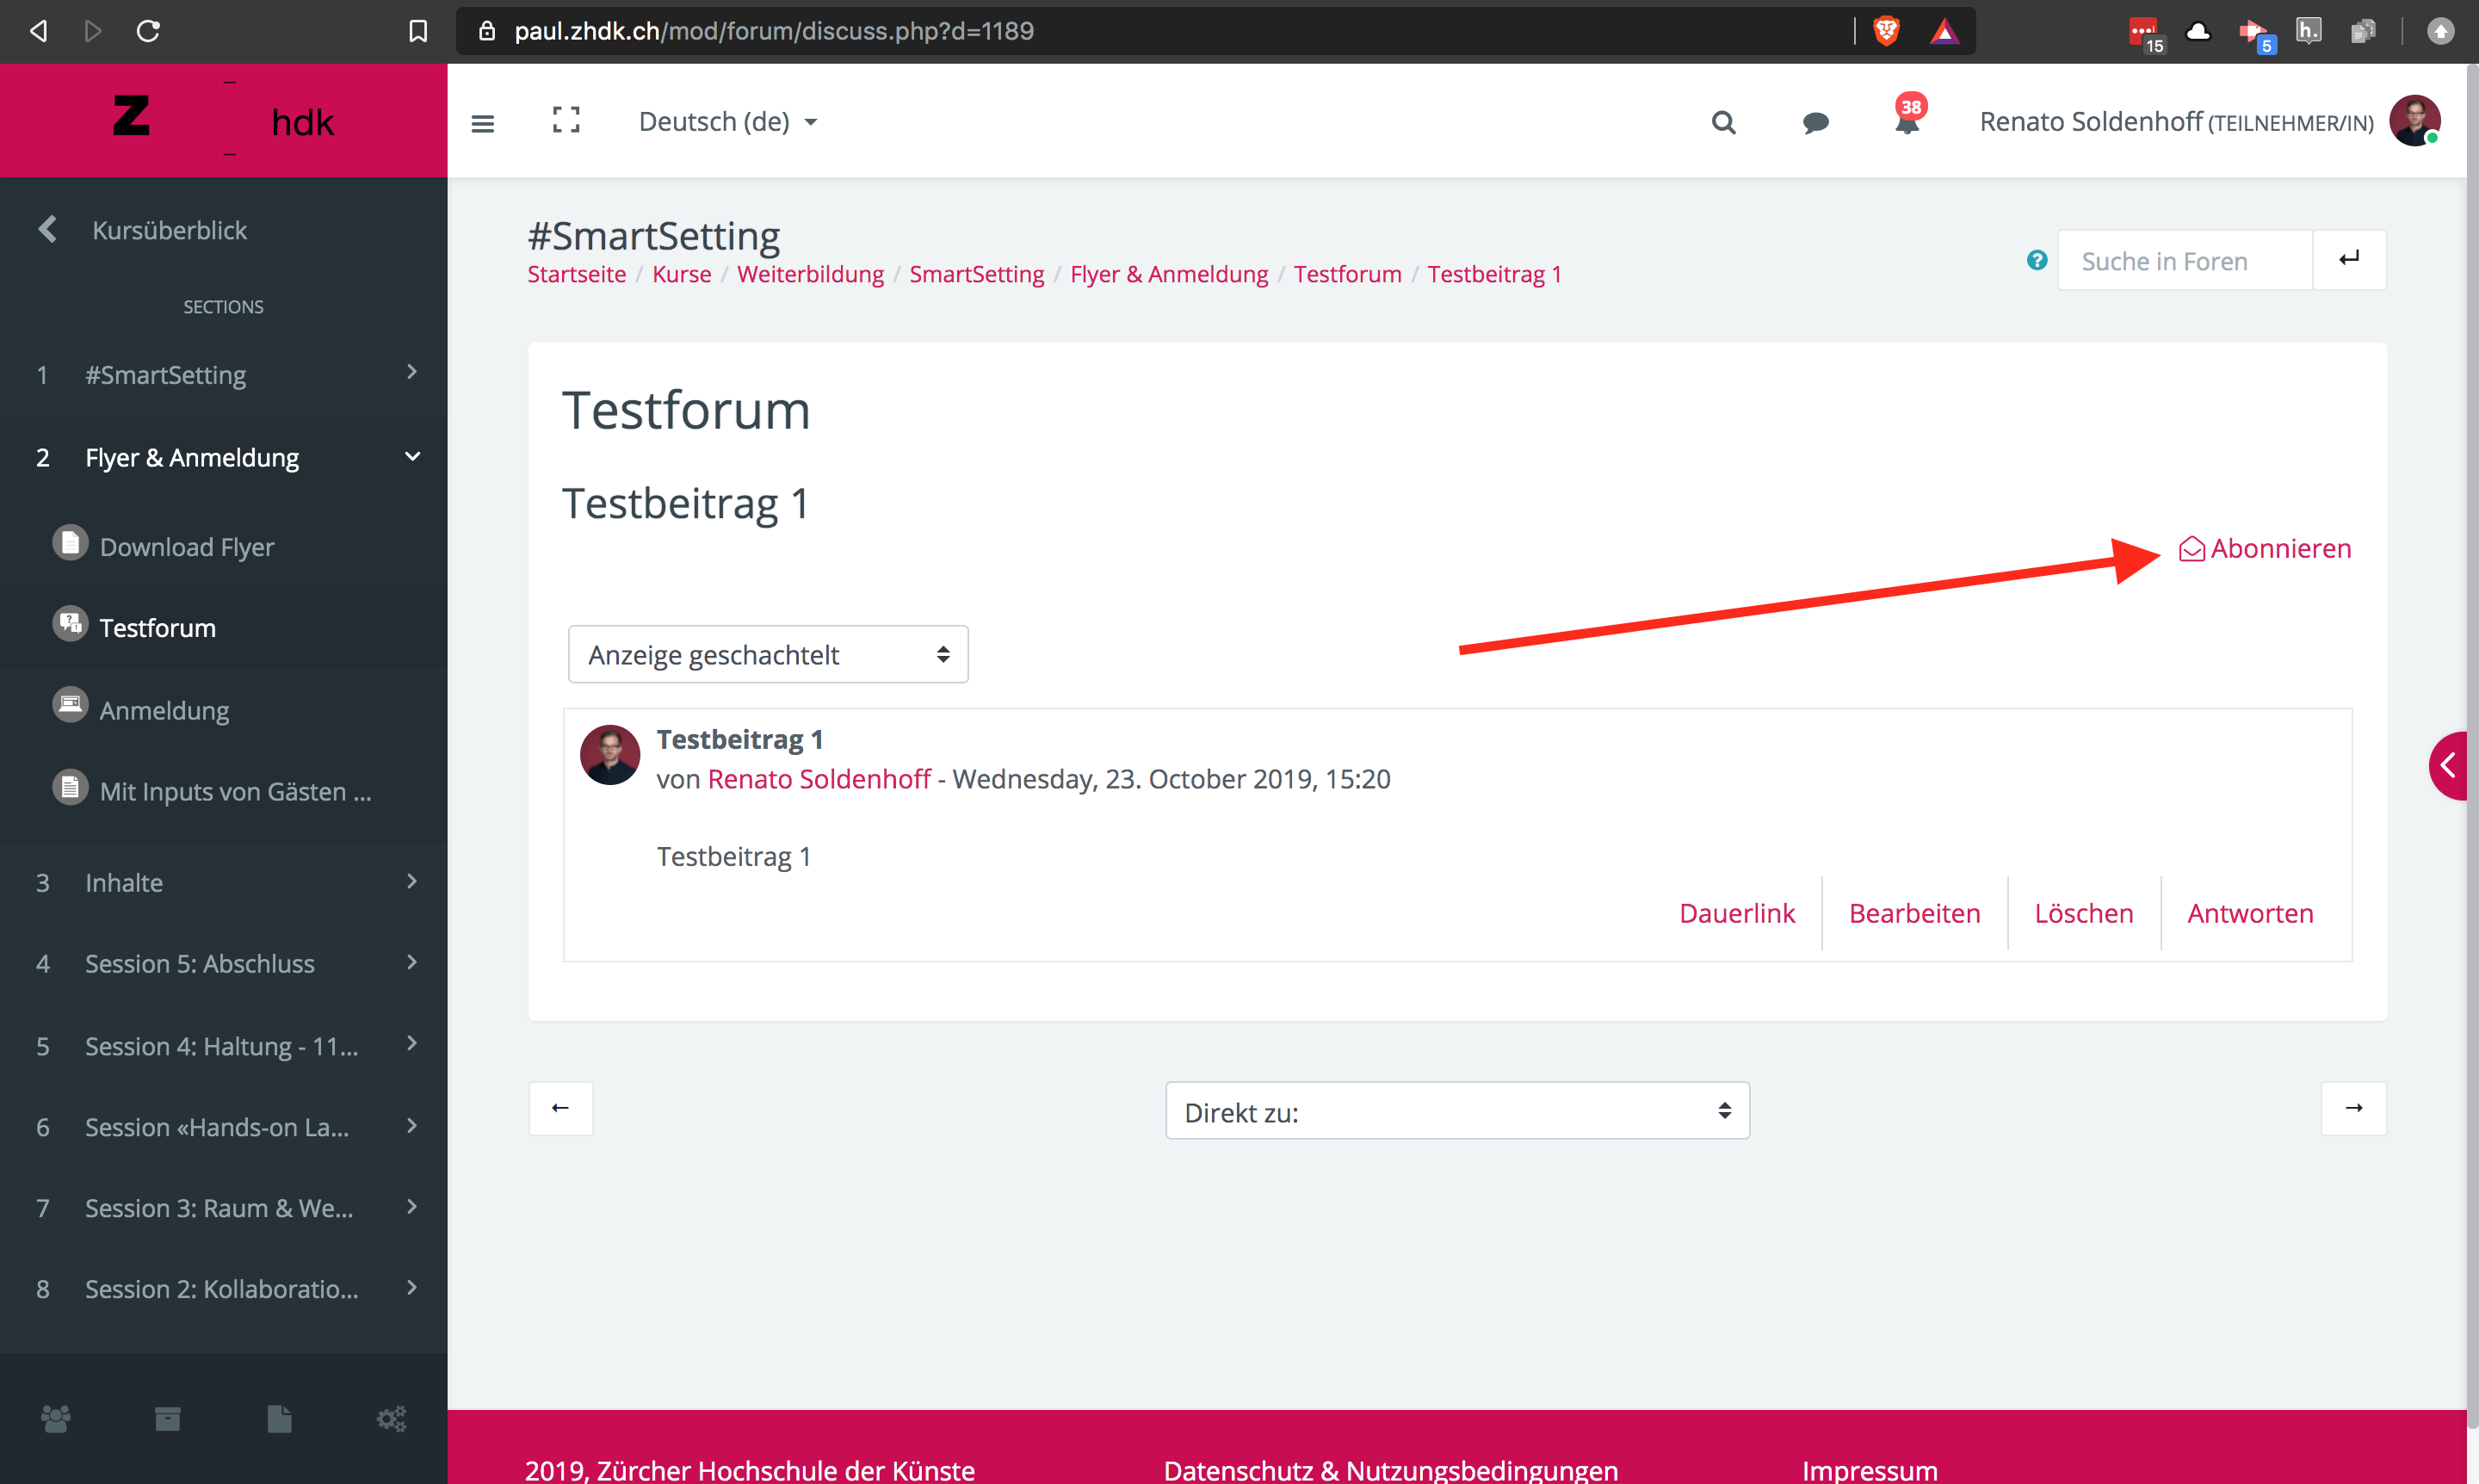Click the messages speech bubble icon
Screen dimensions: 2479x1484
pos(1815,123)
